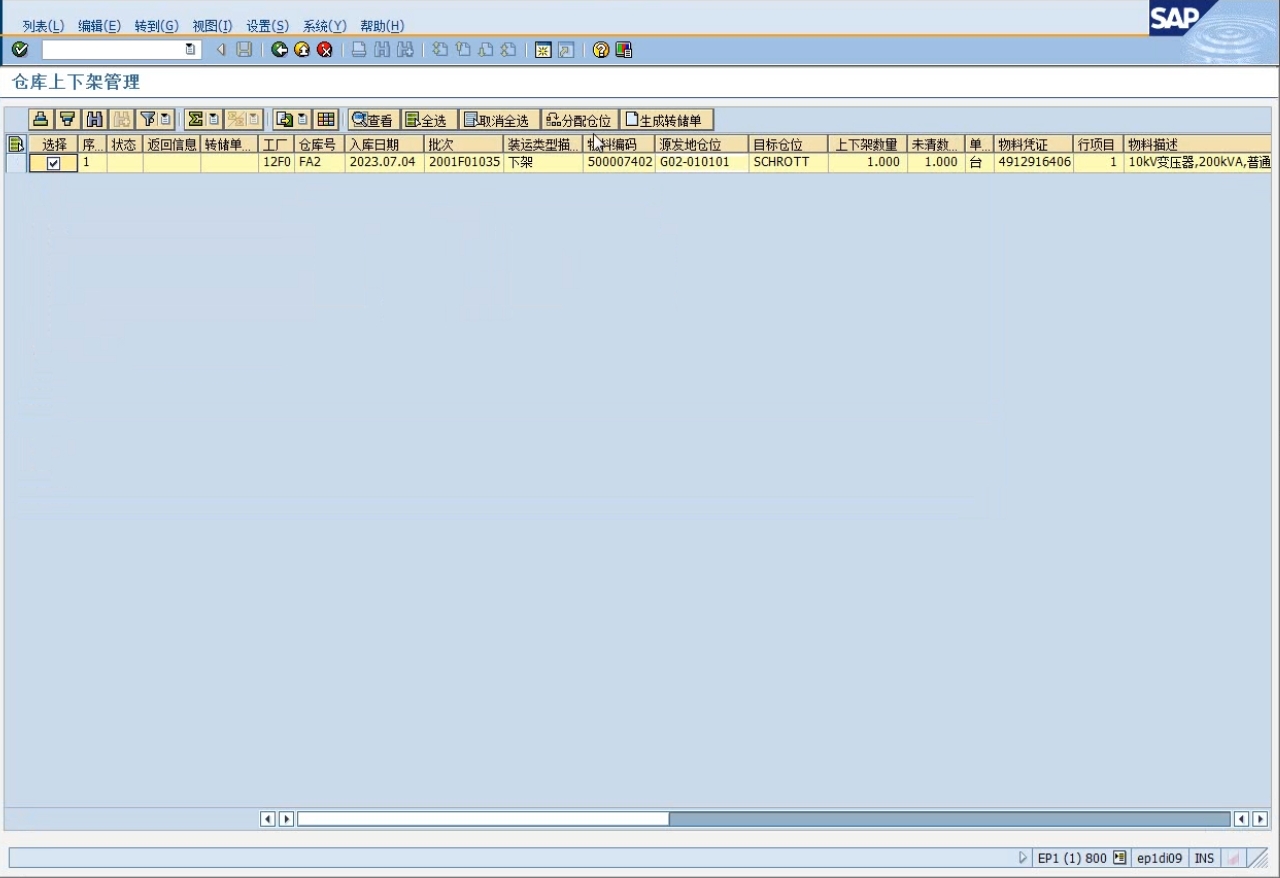Image resolution: width=1280 pixels, height=878 pixels.
Task: Click the row 1 selector at the left edge
Action: 15,163
